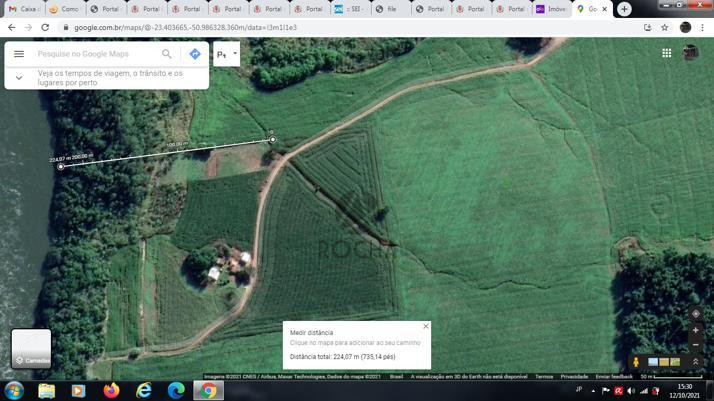Viewport: 714px width, 401px height.
Task: Zoom out on the map
Action: (696, 345)
